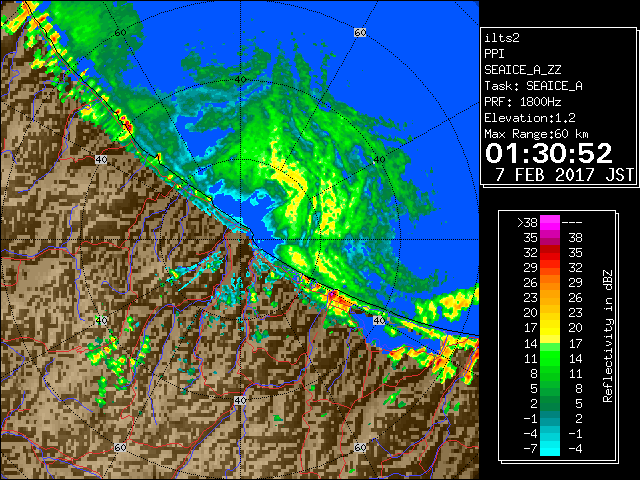Pick the yellow 17 dBZ legend swatch
Viewport: 640px width, 480px height.
point(550,328)
